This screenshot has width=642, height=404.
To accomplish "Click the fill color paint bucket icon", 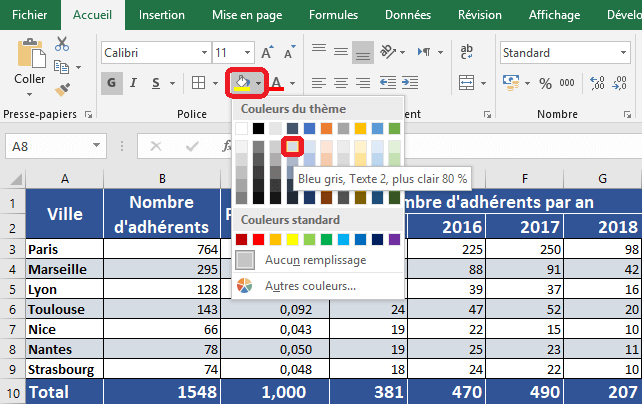I will pos(240,82).
